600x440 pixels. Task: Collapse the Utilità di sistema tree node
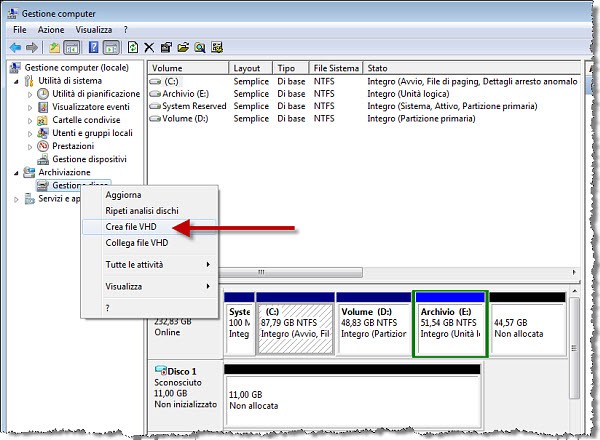[16, 81]
